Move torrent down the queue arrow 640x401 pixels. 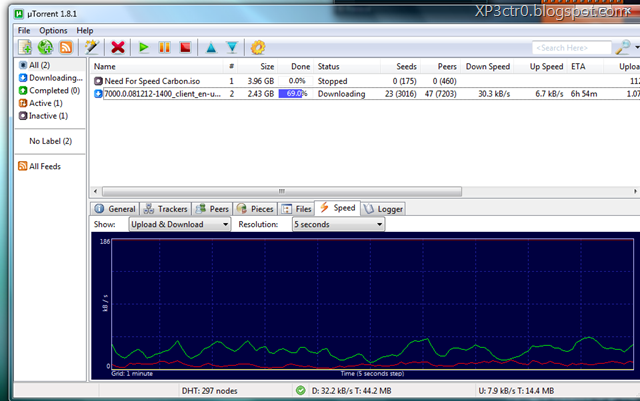click(x=232, y=48)
